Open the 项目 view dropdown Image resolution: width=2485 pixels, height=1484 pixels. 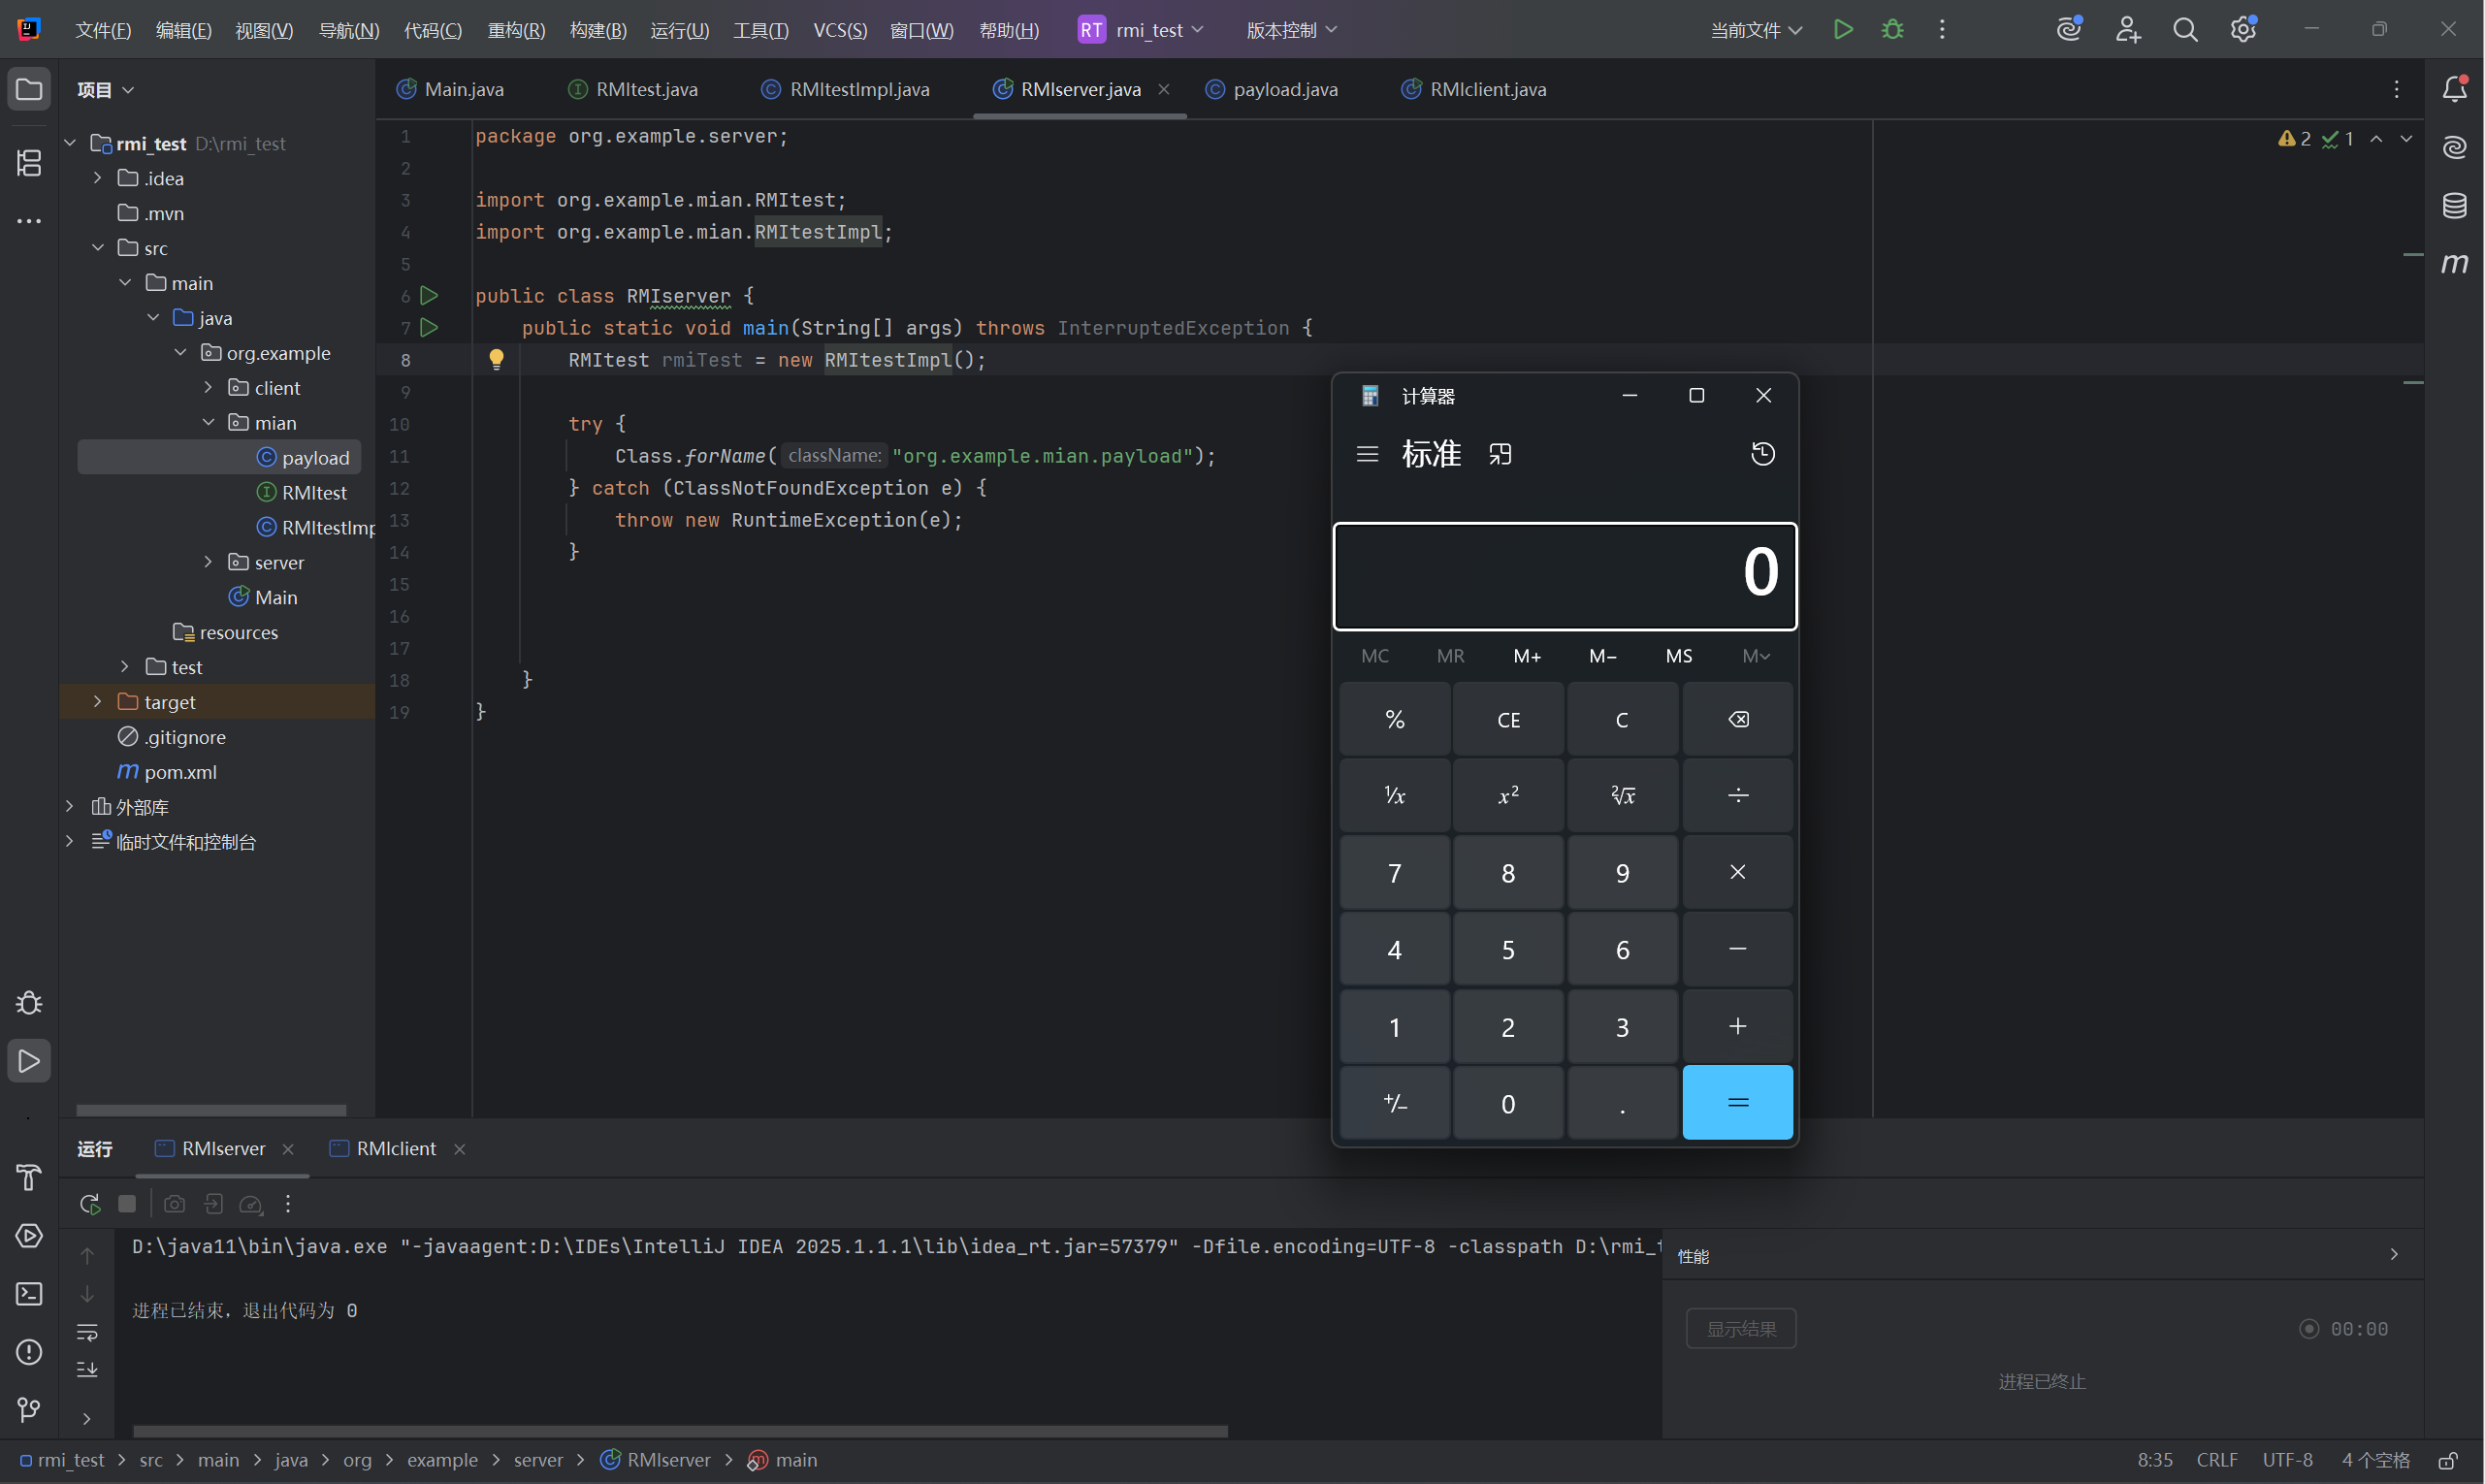(x=105, y=90)
